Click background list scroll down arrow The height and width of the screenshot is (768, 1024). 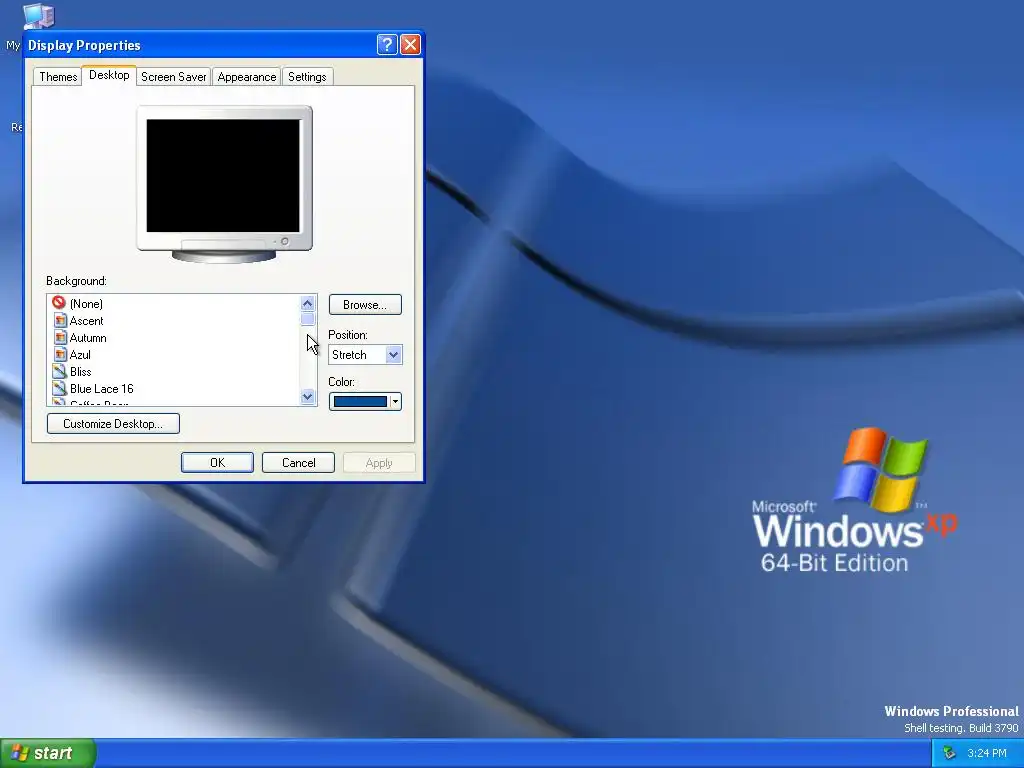coord(308,396)
